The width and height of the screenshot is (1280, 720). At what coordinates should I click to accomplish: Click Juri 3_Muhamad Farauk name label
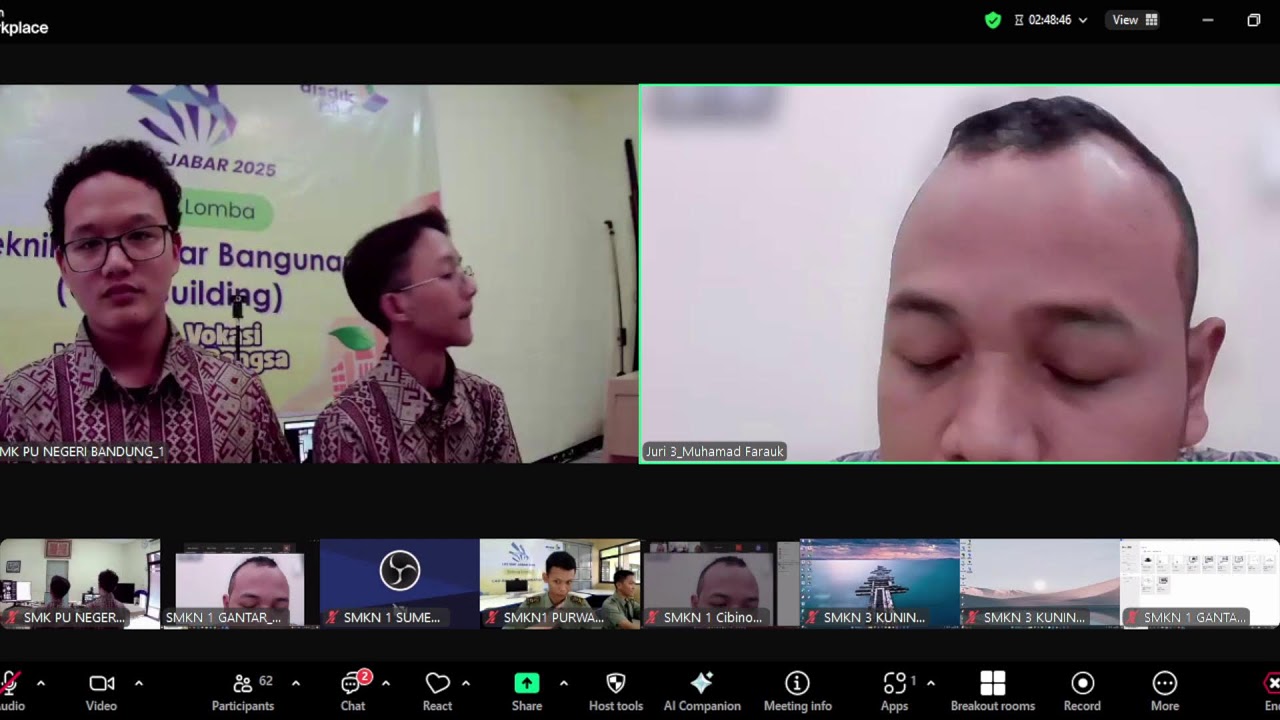pos(714,452)
